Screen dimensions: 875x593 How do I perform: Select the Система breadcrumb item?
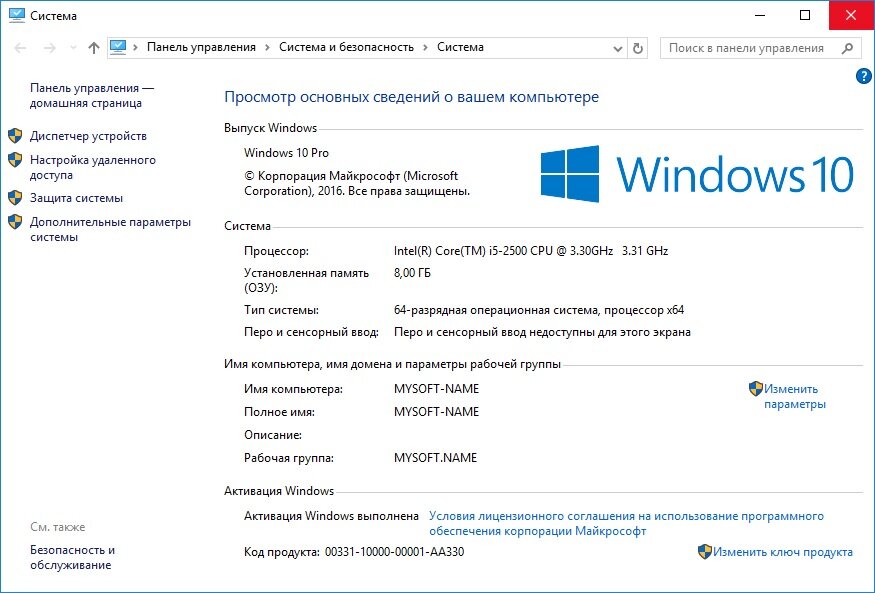click(460, 47)
